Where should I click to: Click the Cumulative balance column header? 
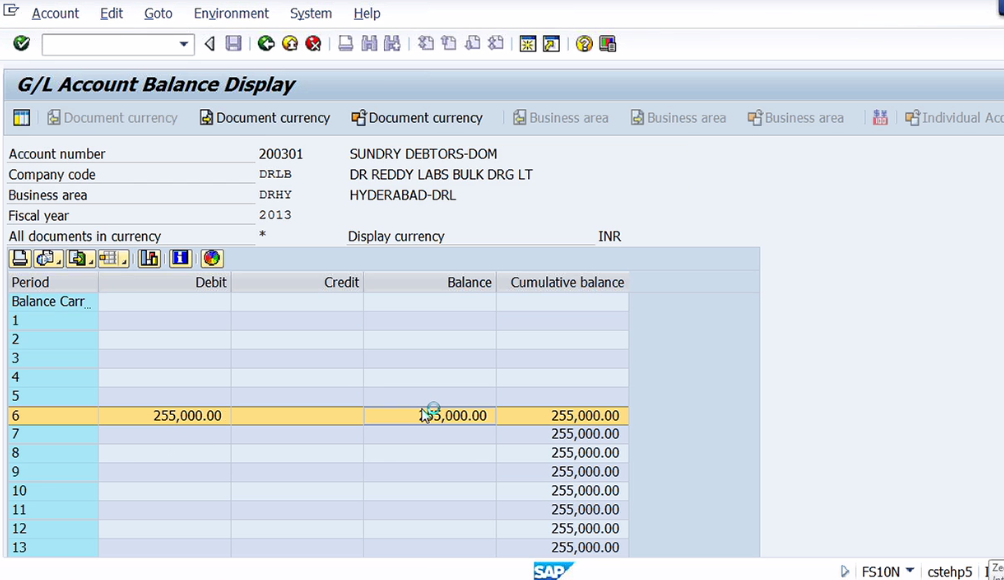562,282
